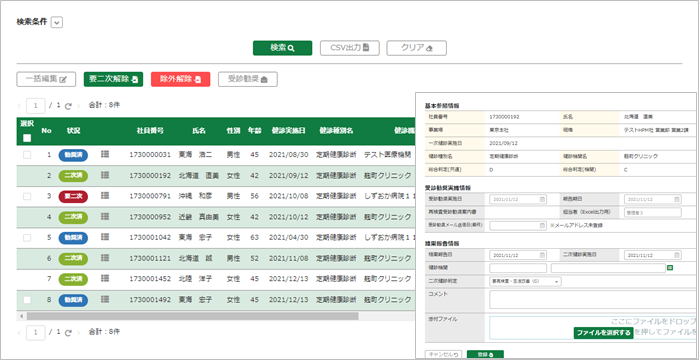Open calendar for 二次健診実施日 date field

point(677,255)
